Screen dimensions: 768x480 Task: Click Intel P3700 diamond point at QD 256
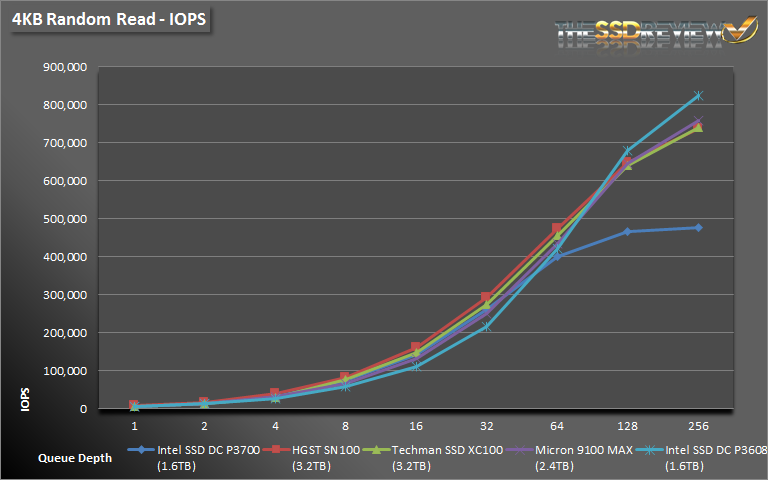click(698, 228)
